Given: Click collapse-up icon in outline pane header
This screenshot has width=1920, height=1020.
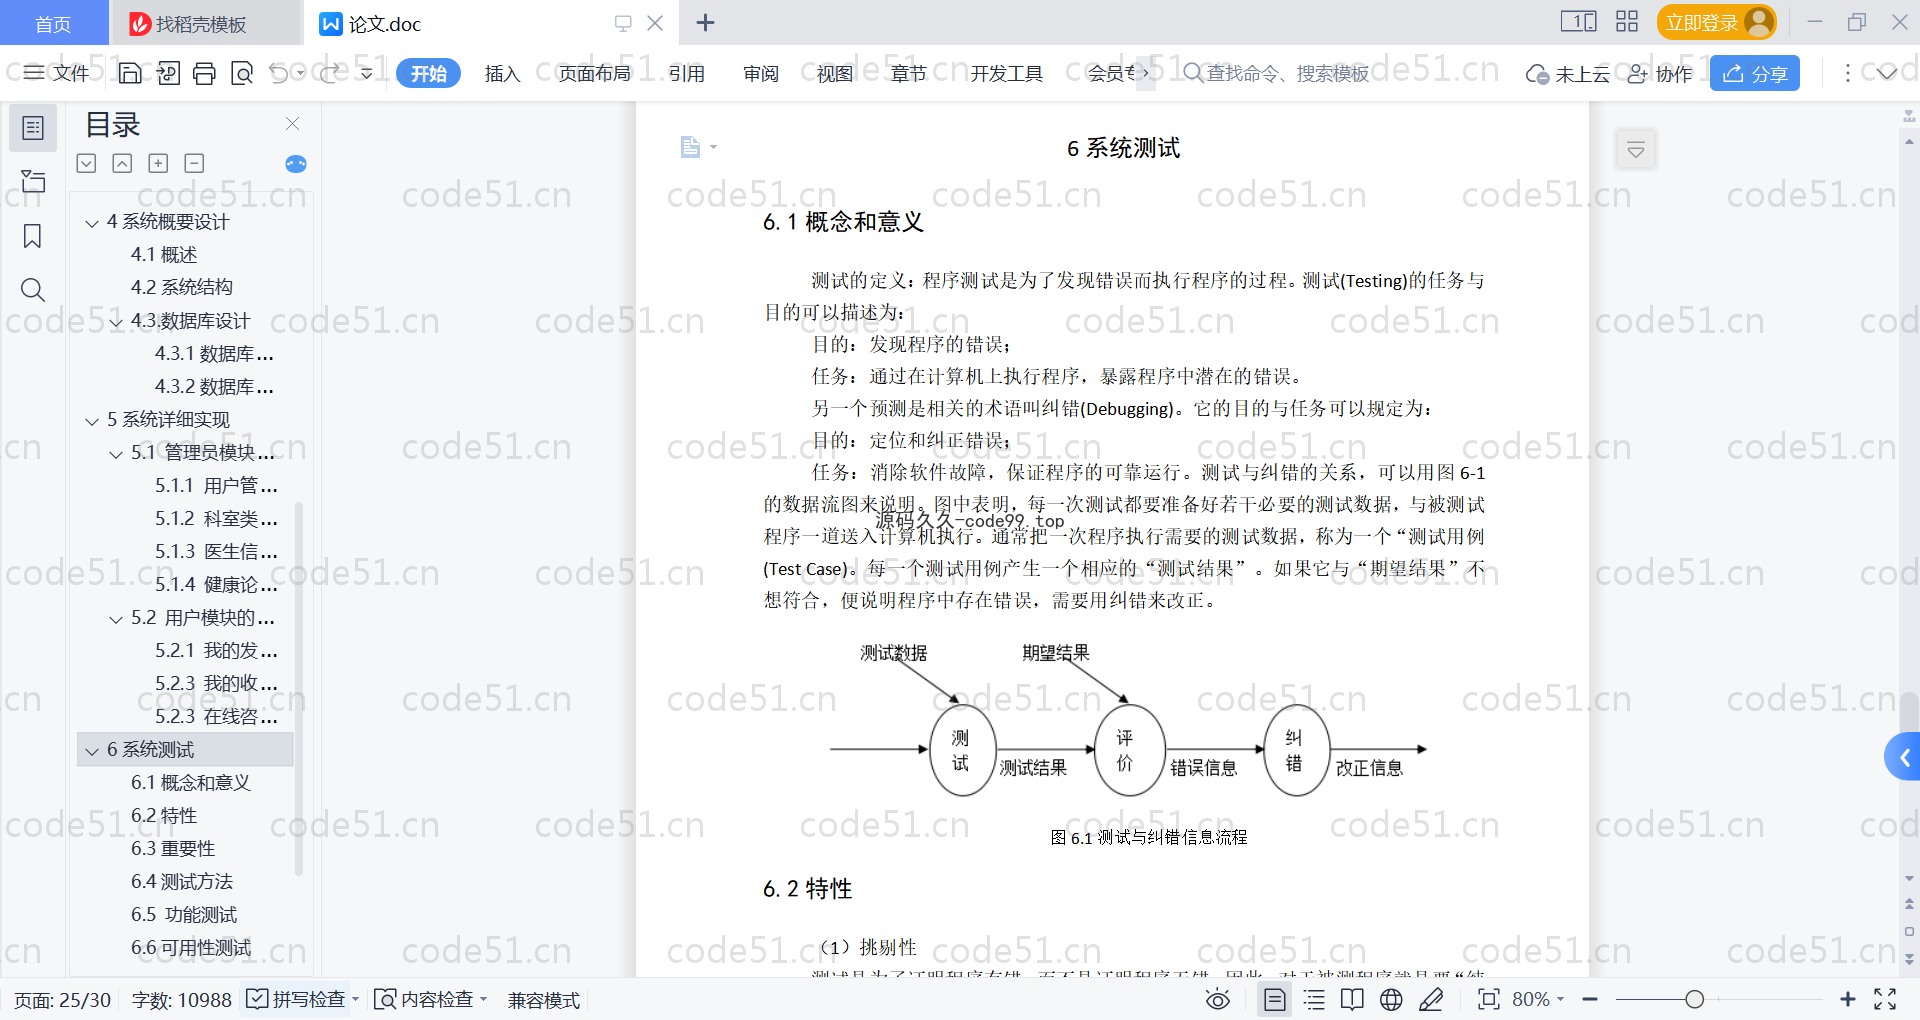Looking at the screenshot, I should pyautogui.click(x=122, y=163).
